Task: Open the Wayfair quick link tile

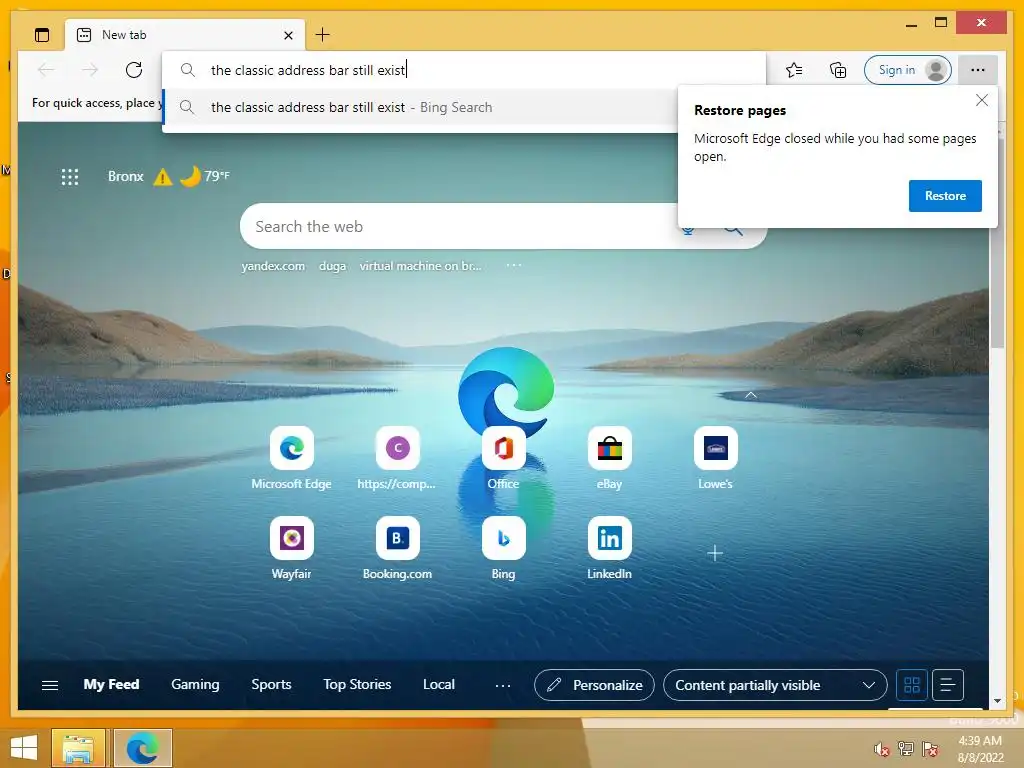Action: 291,548
